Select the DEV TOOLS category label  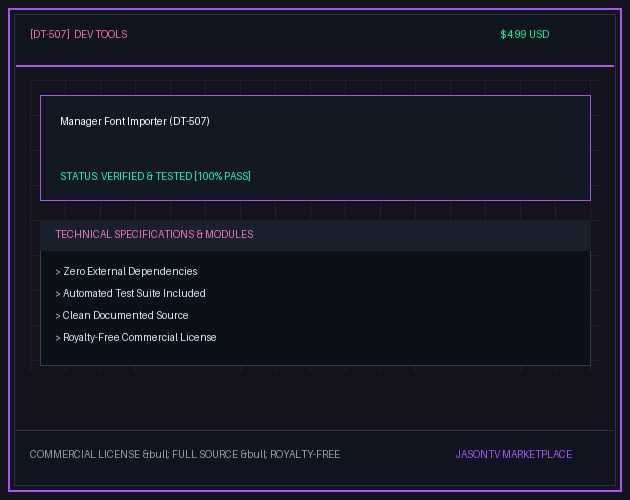click(x=101, y=34)
